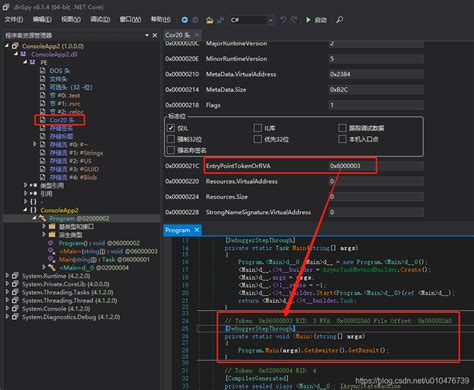Click the navigate back arrow icon

184,20
